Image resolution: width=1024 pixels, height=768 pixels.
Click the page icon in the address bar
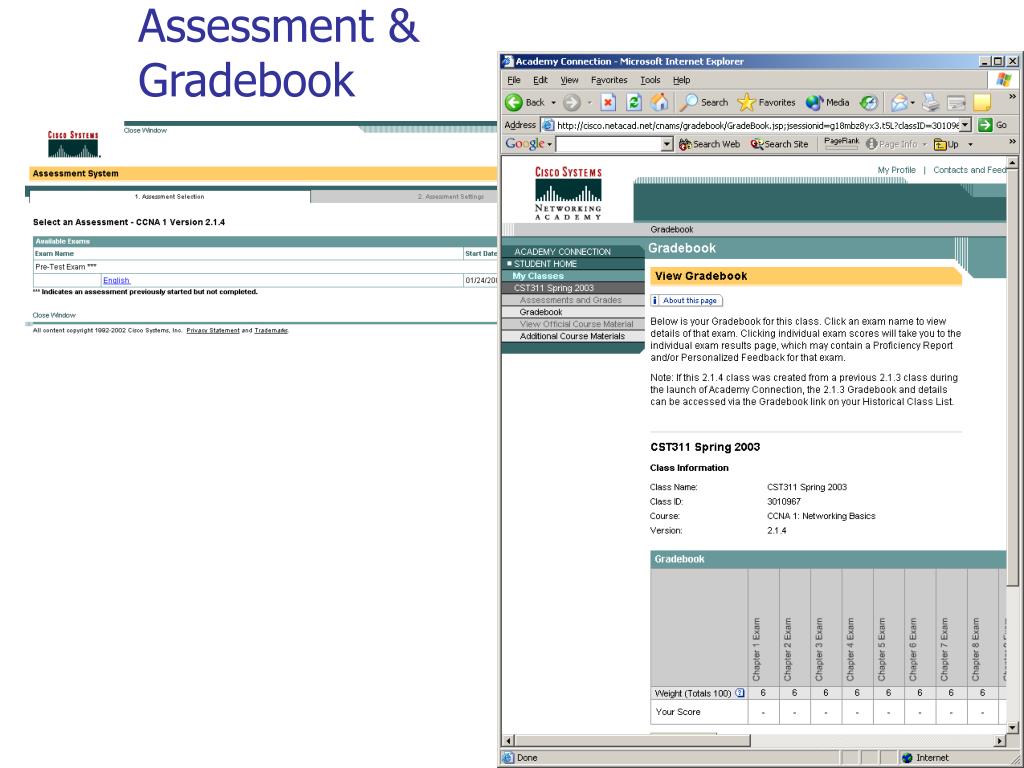549,125
